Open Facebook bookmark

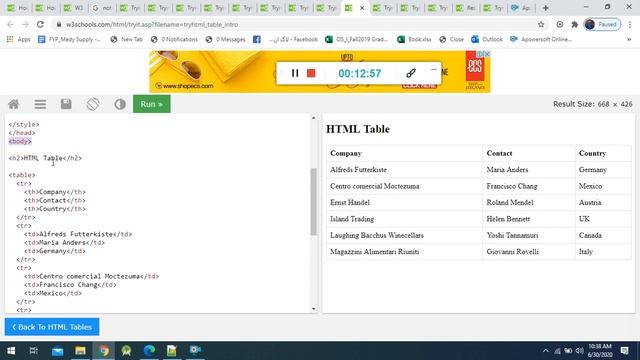click(285, 39)
